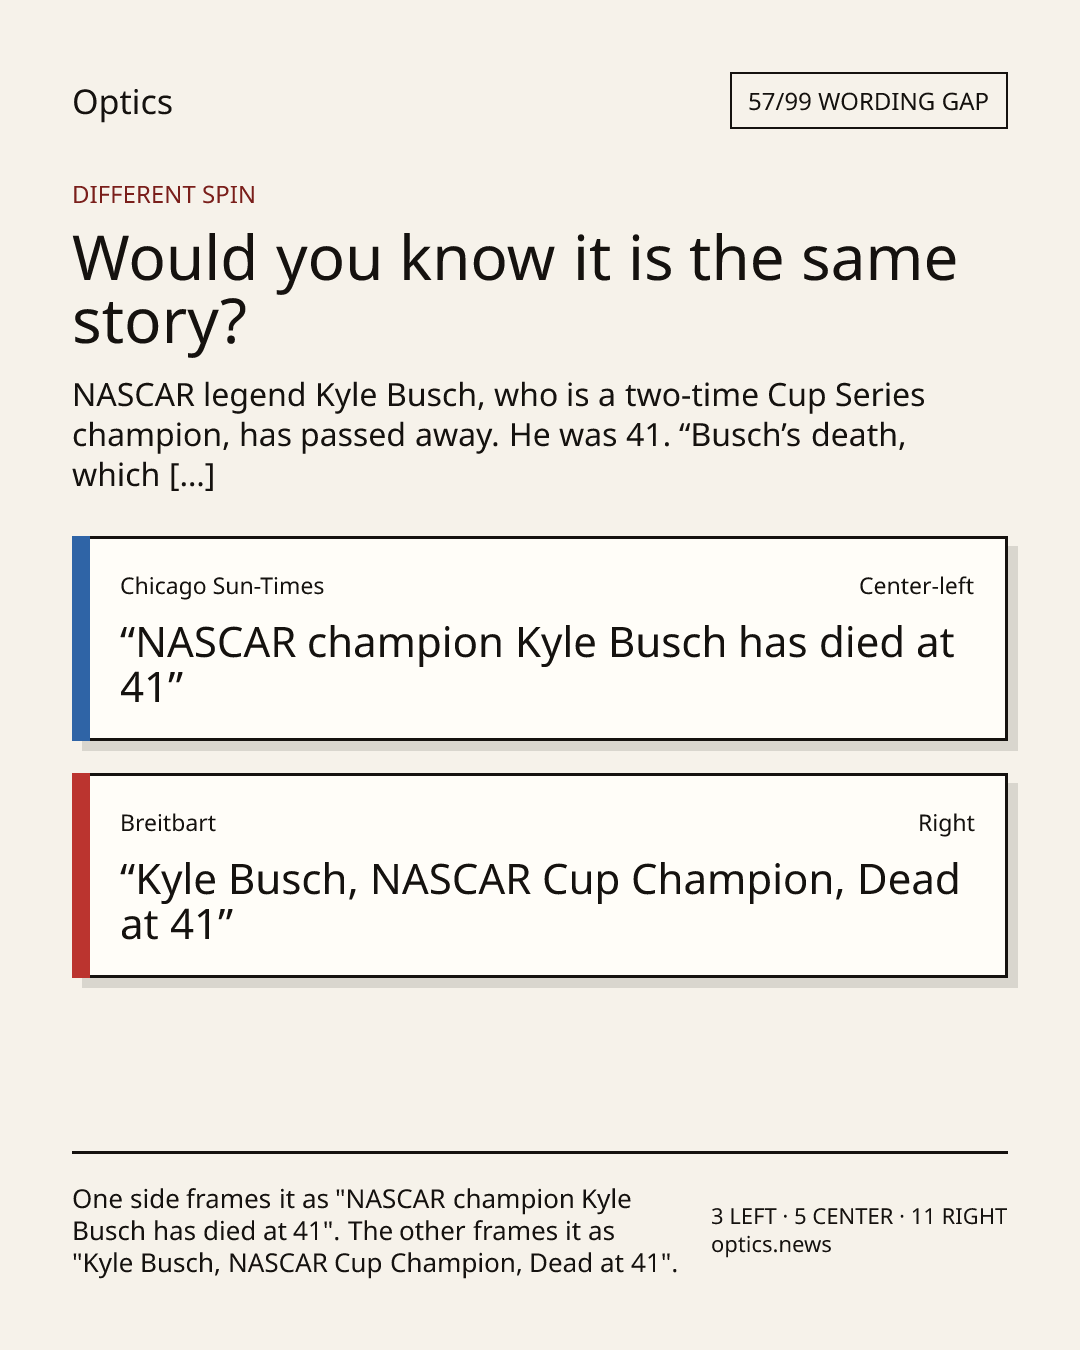Click the Optics logo text
This screenshot has width=1080, height=1350.
pos(122,102)
